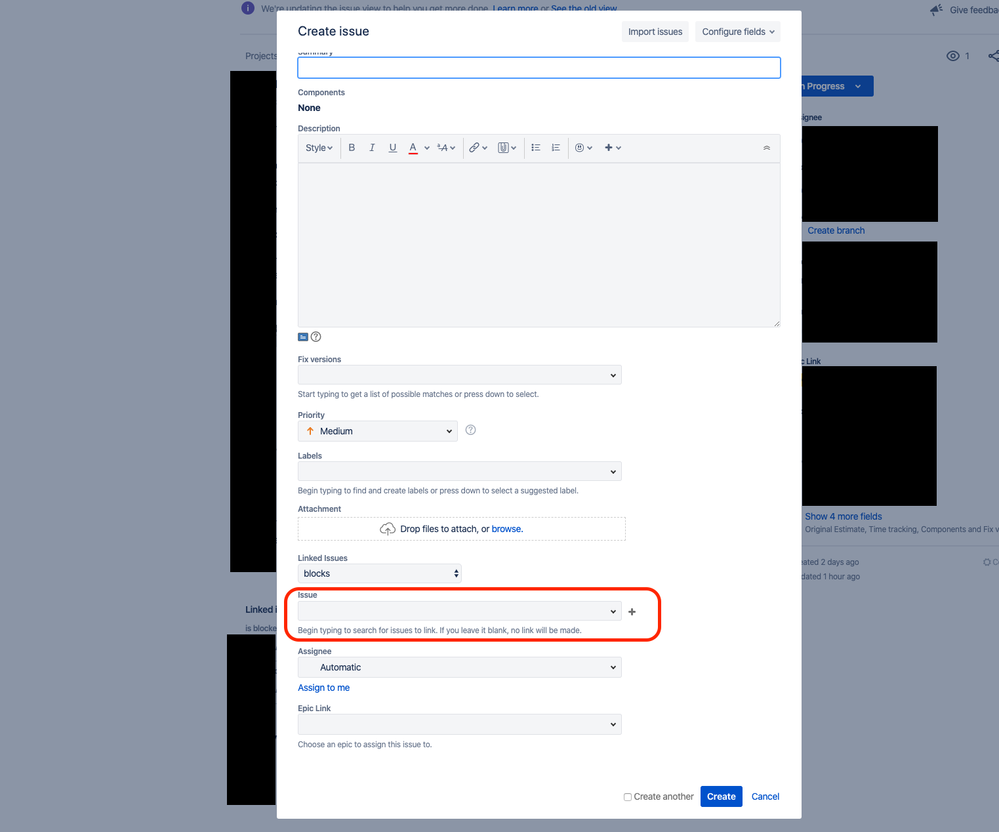The width and height of the screenshot is (999, 832).
Task: Open the insert more (+) dropdown
Action: point(612,148)
